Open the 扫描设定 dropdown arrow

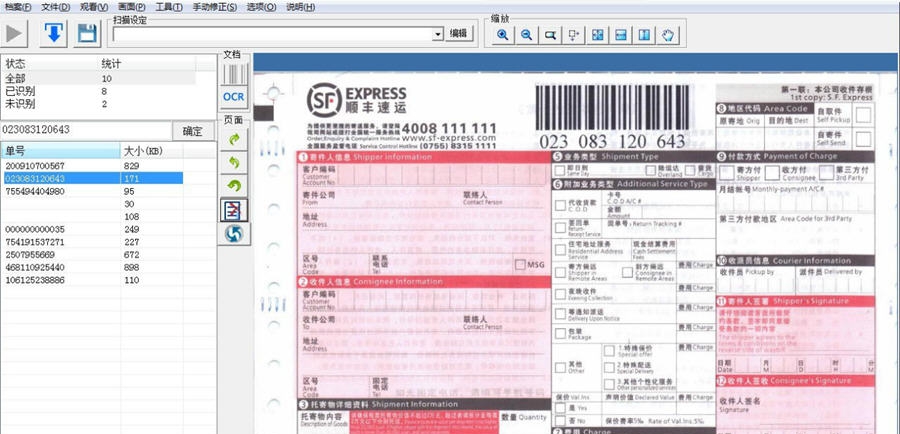438,34
